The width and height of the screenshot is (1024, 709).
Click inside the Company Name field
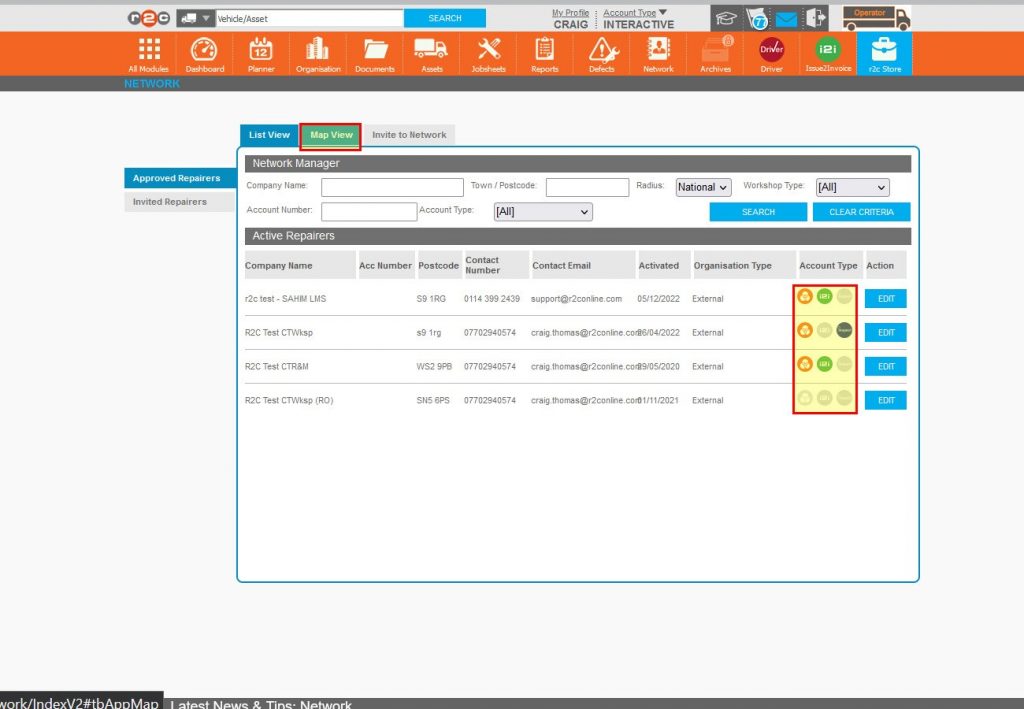[392, 187]
